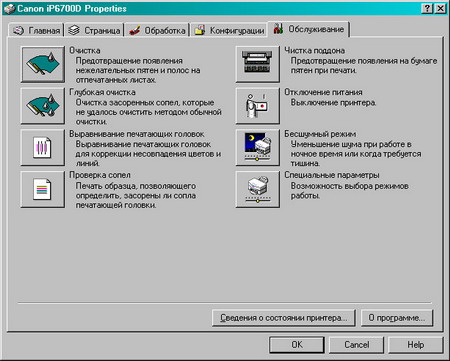Click the Очистка heading text
The width and height of the screenshot is (450, 361).
[85, 51]
